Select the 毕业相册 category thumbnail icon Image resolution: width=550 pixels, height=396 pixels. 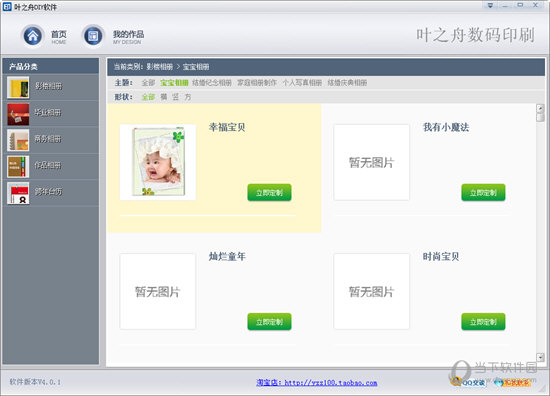18,114
